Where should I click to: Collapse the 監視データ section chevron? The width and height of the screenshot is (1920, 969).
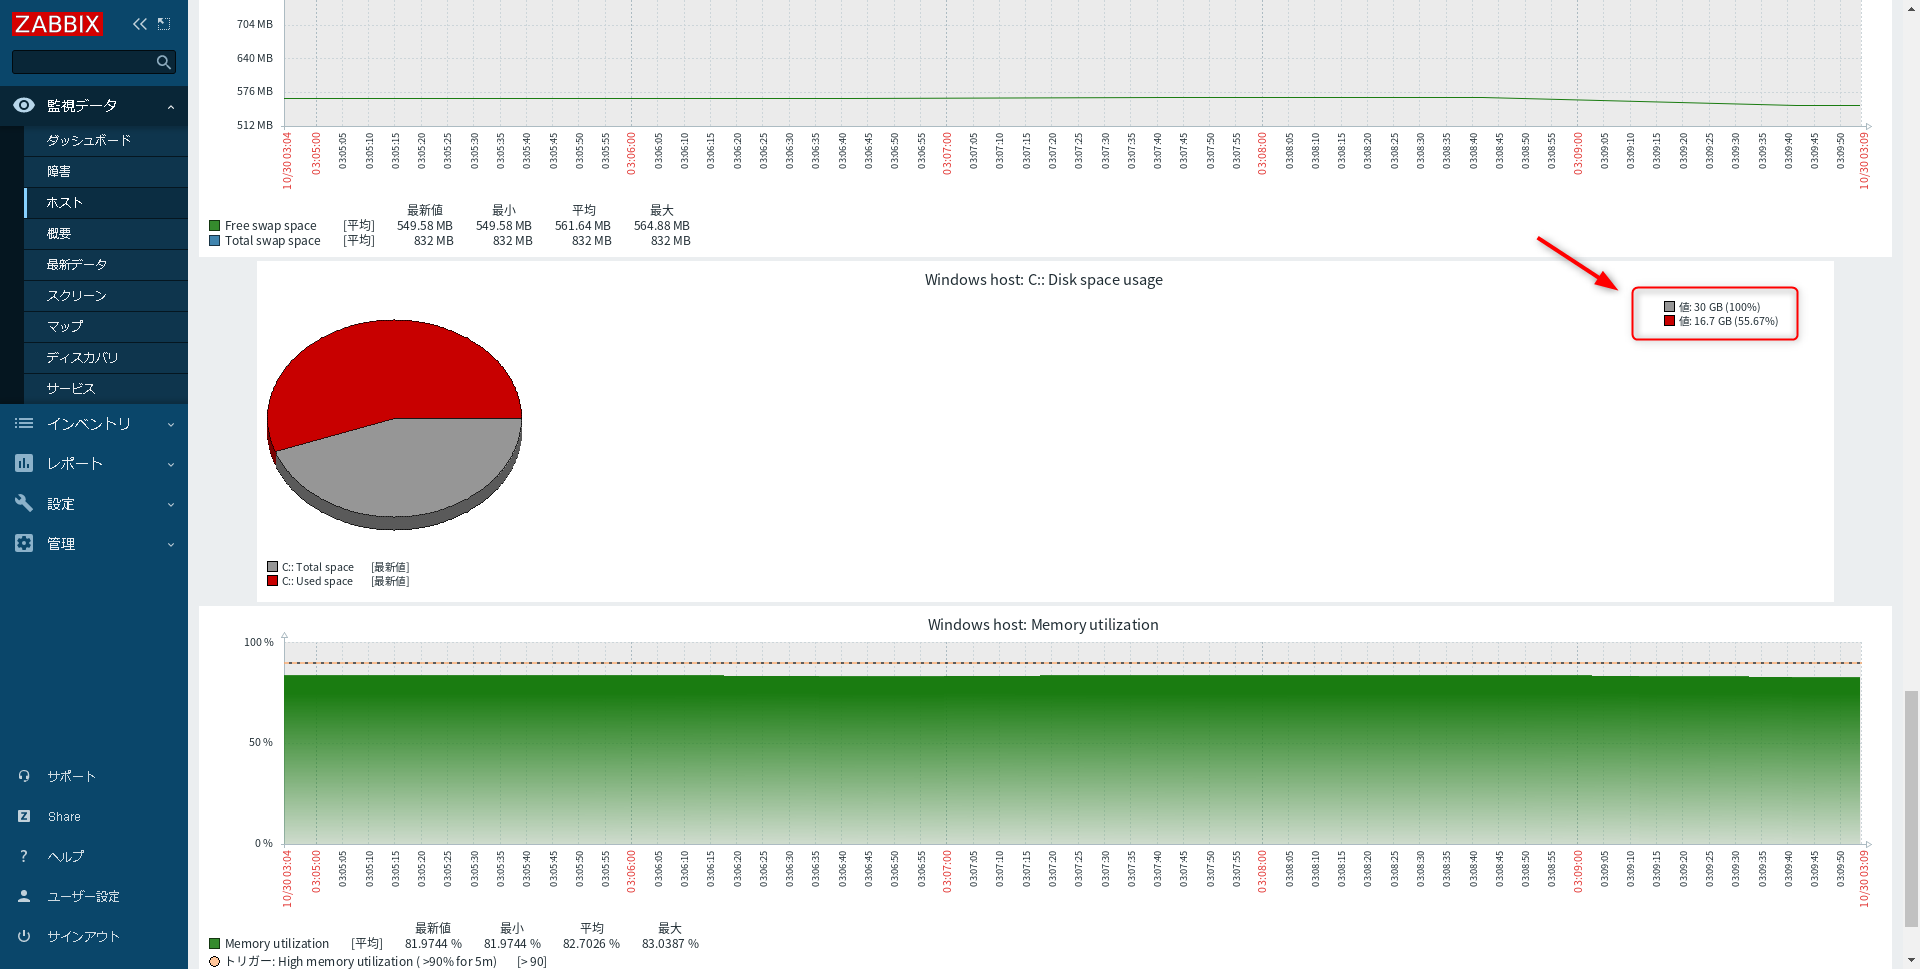(171, 107)
